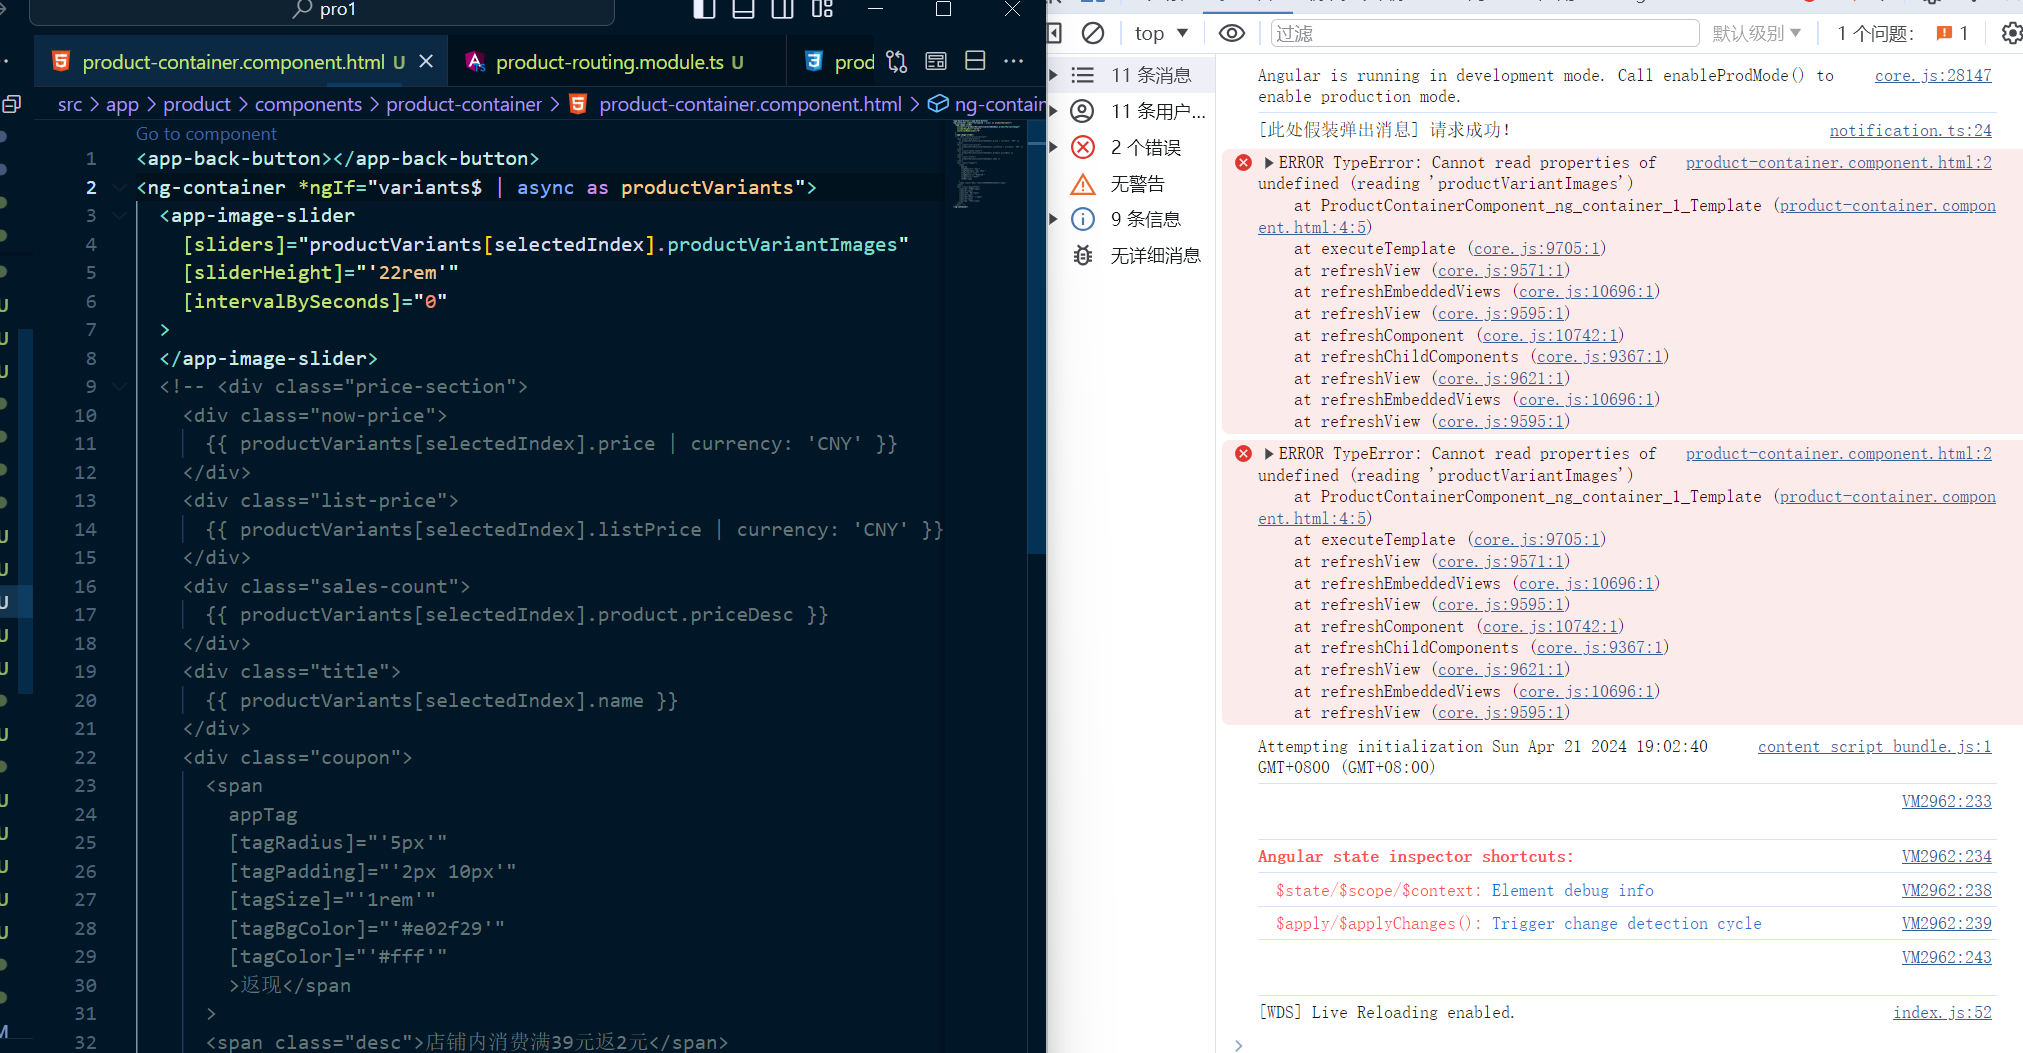This screenshot has height=1053, width=2023.
Task: Open the index.js:52 source link
Action: [1942, 1012]
